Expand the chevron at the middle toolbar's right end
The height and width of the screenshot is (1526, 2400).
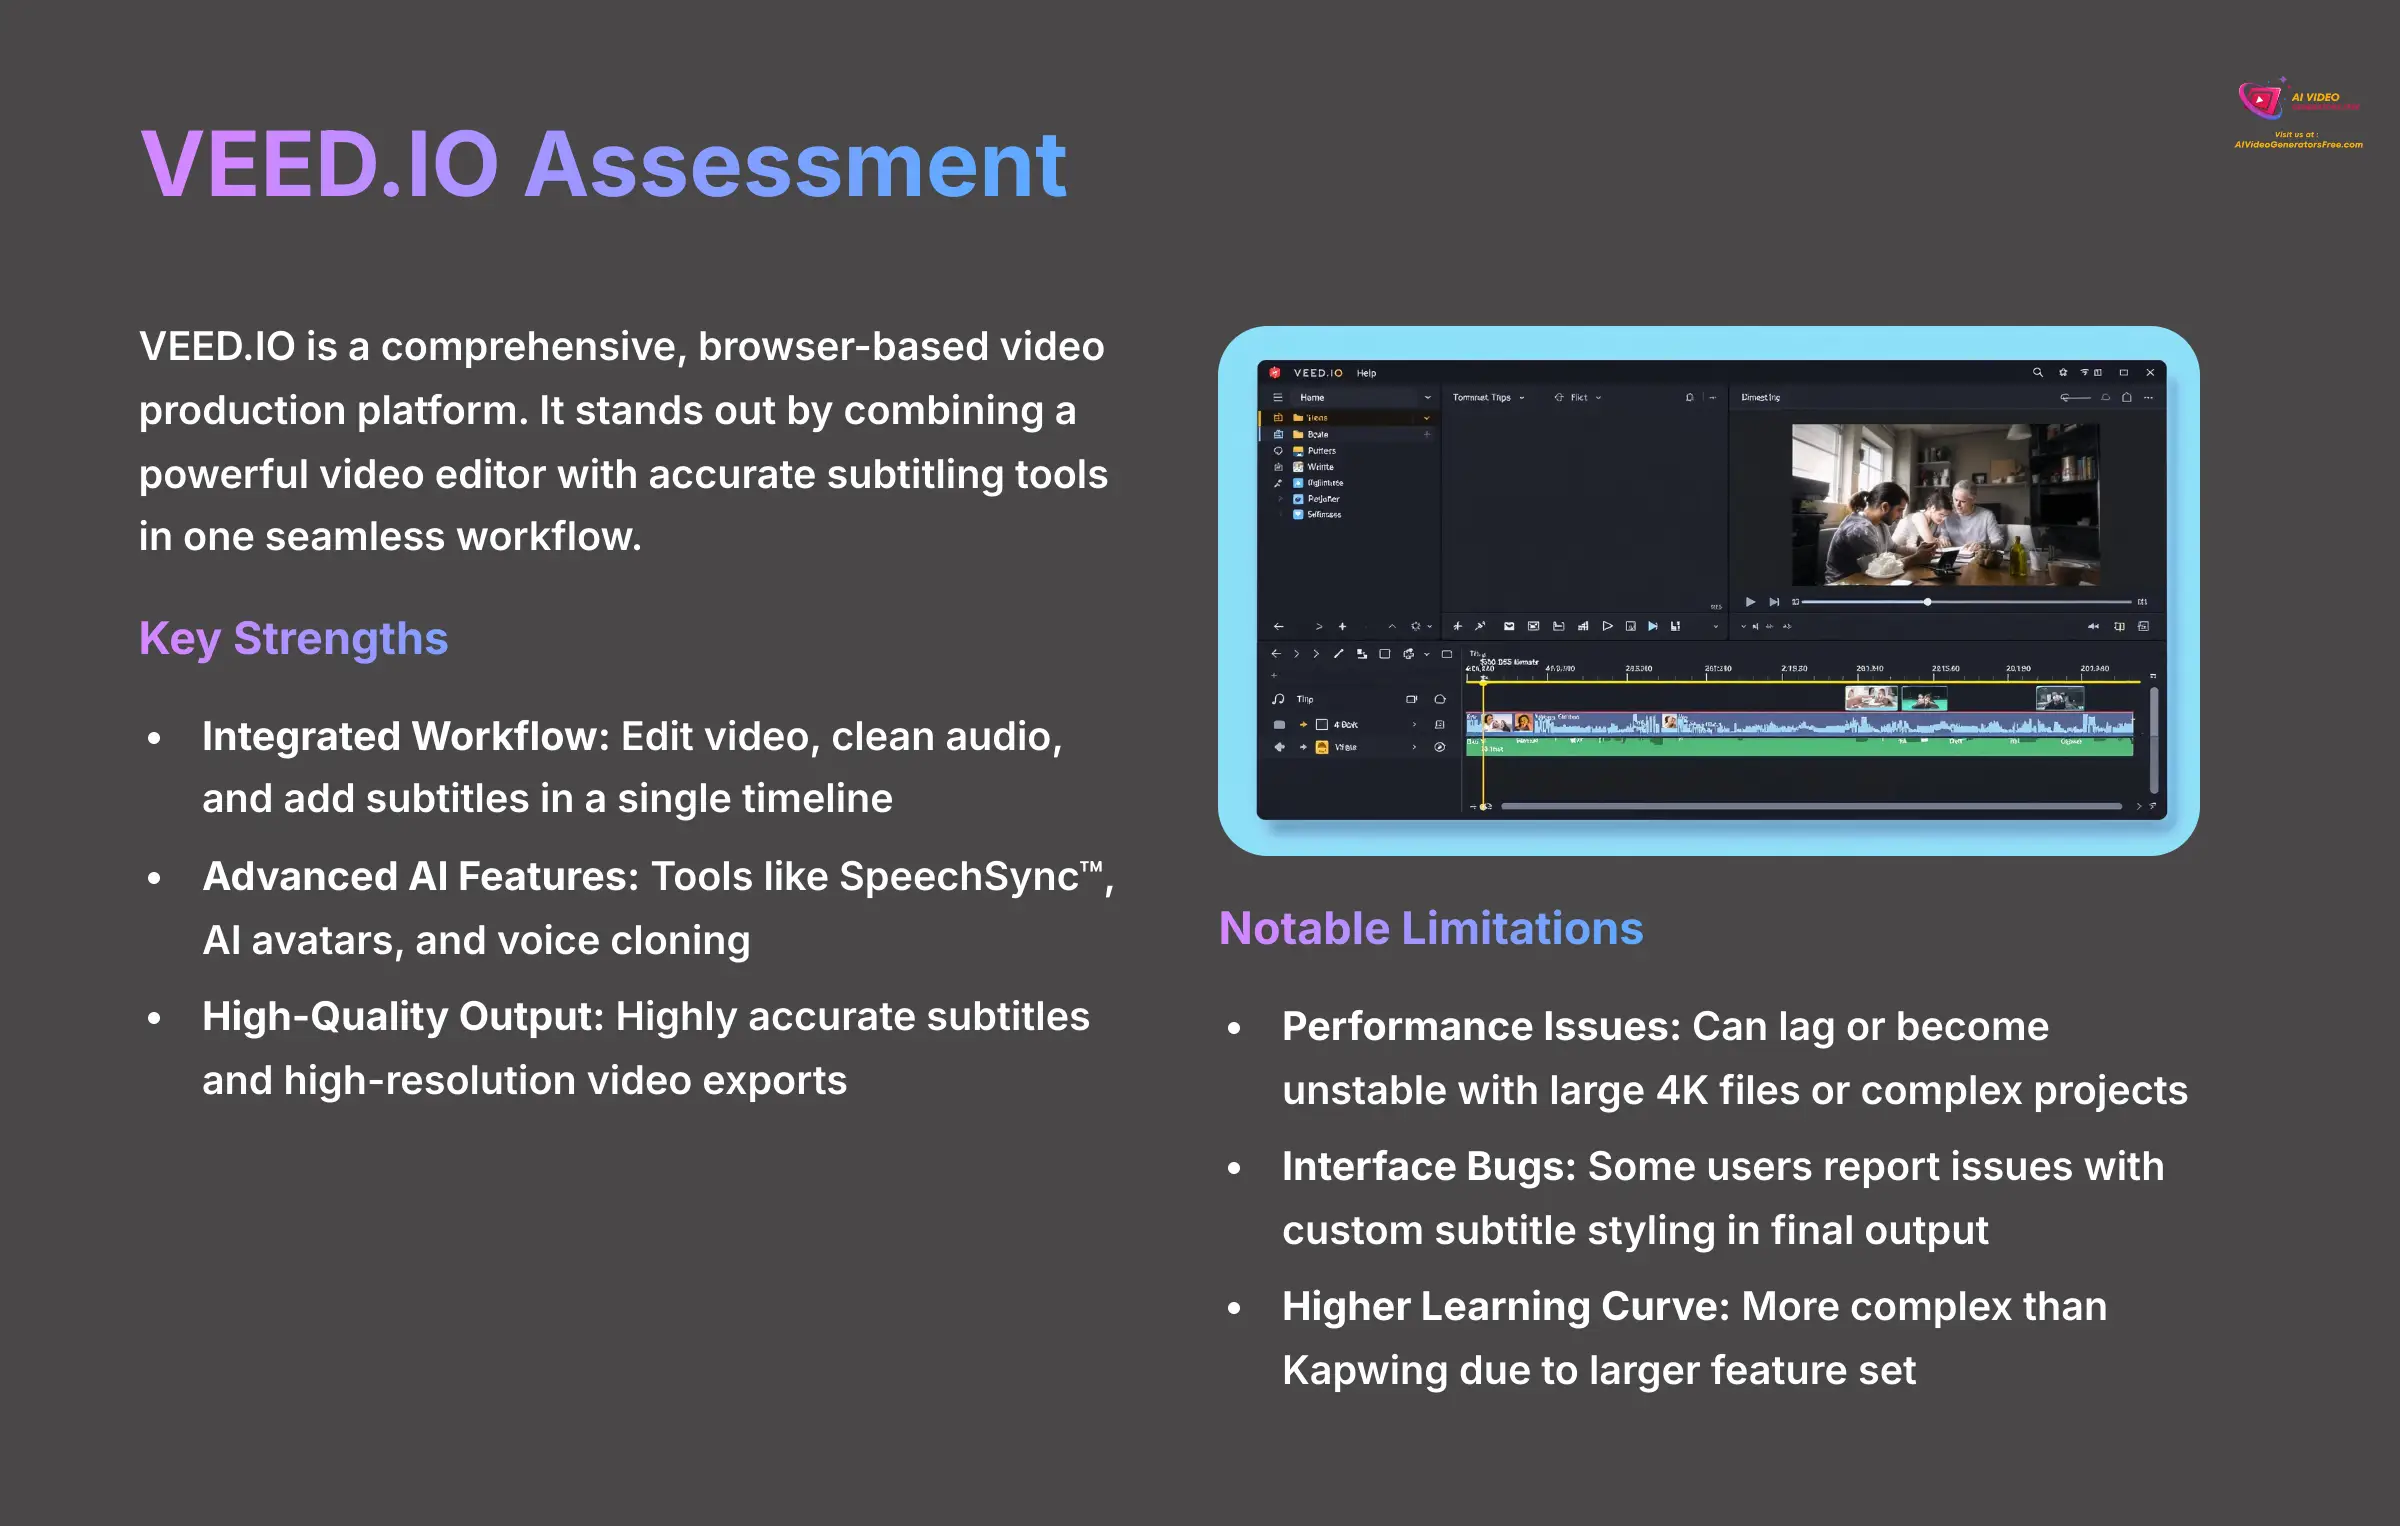1716,627
